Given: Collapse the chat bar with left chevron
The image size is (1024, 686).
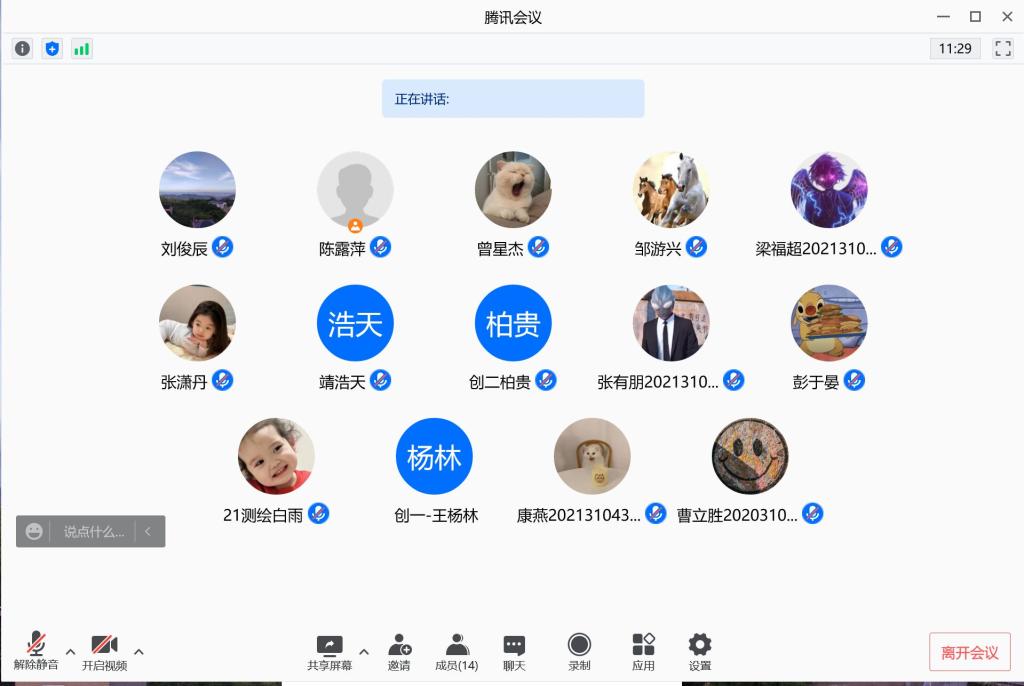Looking at the screenshot, I should pyautogui.click(x=148, y=532).
